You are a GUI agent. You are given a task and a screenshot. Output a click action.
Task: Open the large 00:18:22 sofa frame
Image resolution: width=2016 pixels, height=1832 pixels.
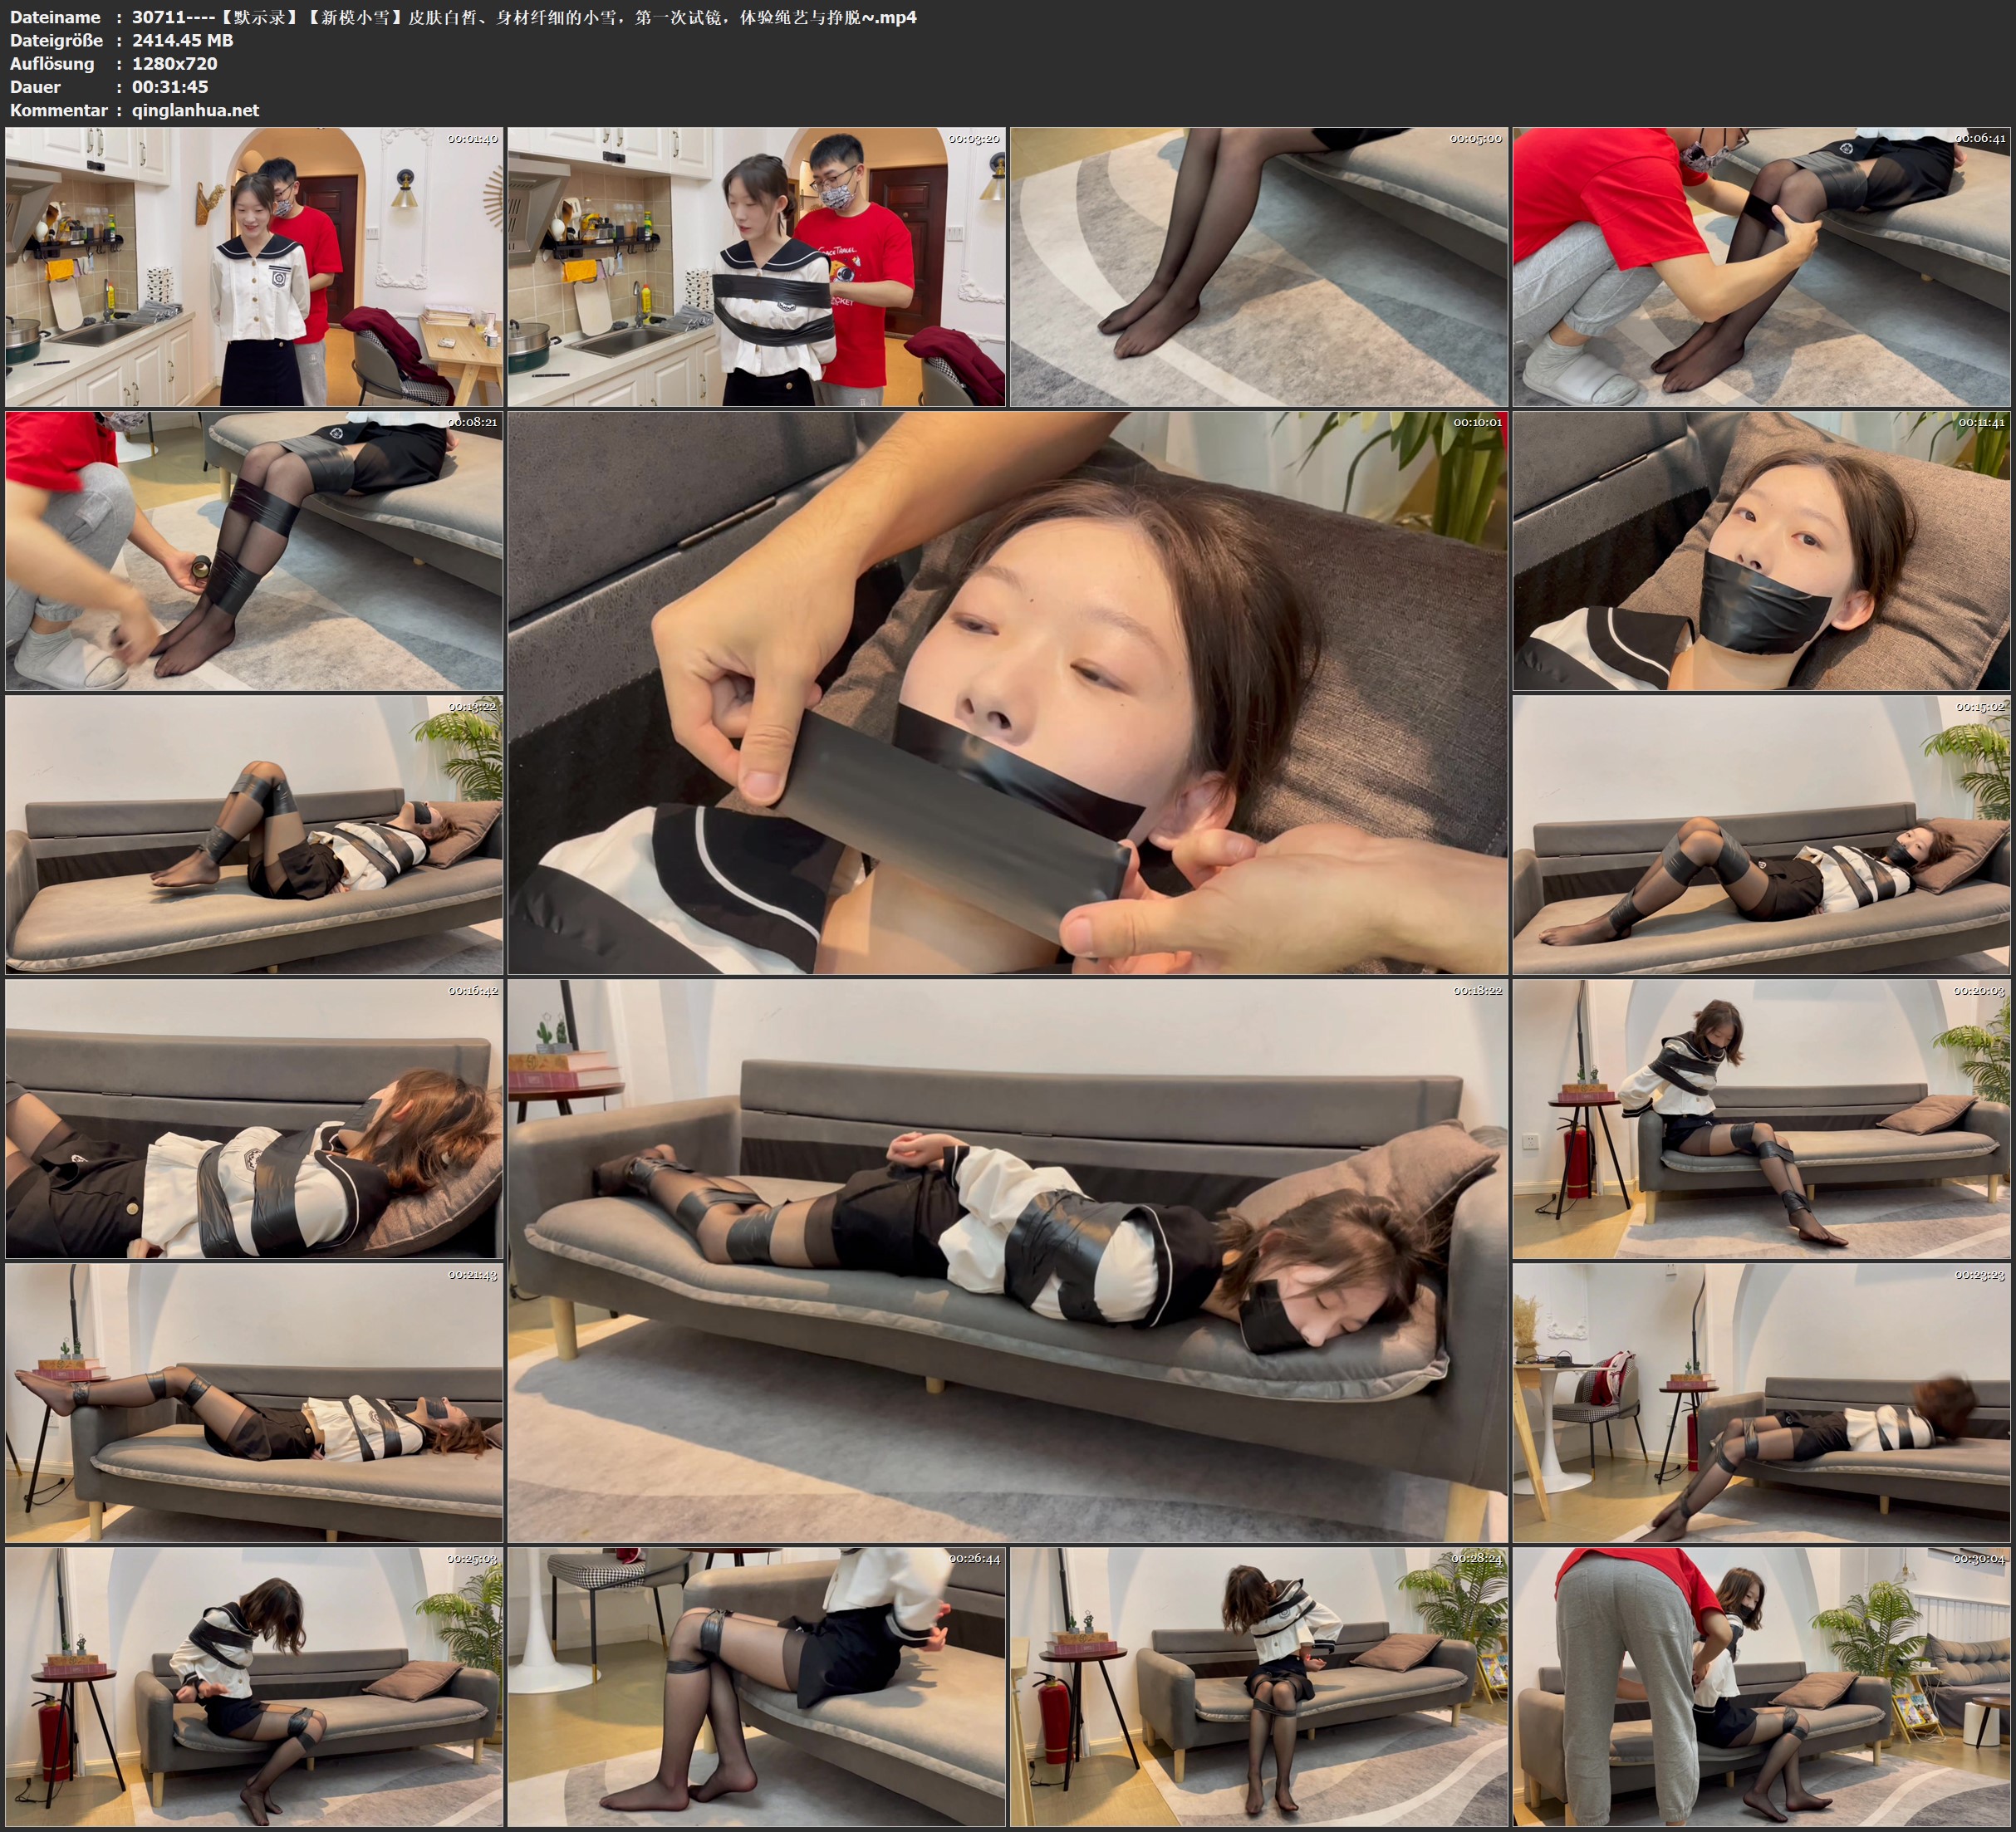tap(1007, 1260)
